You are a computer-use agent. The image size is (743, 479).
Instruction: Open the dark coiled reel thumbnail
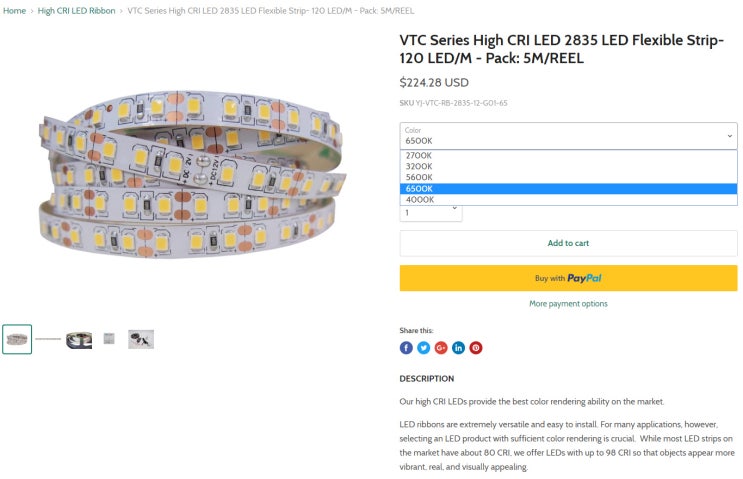[x=79, y=339]
